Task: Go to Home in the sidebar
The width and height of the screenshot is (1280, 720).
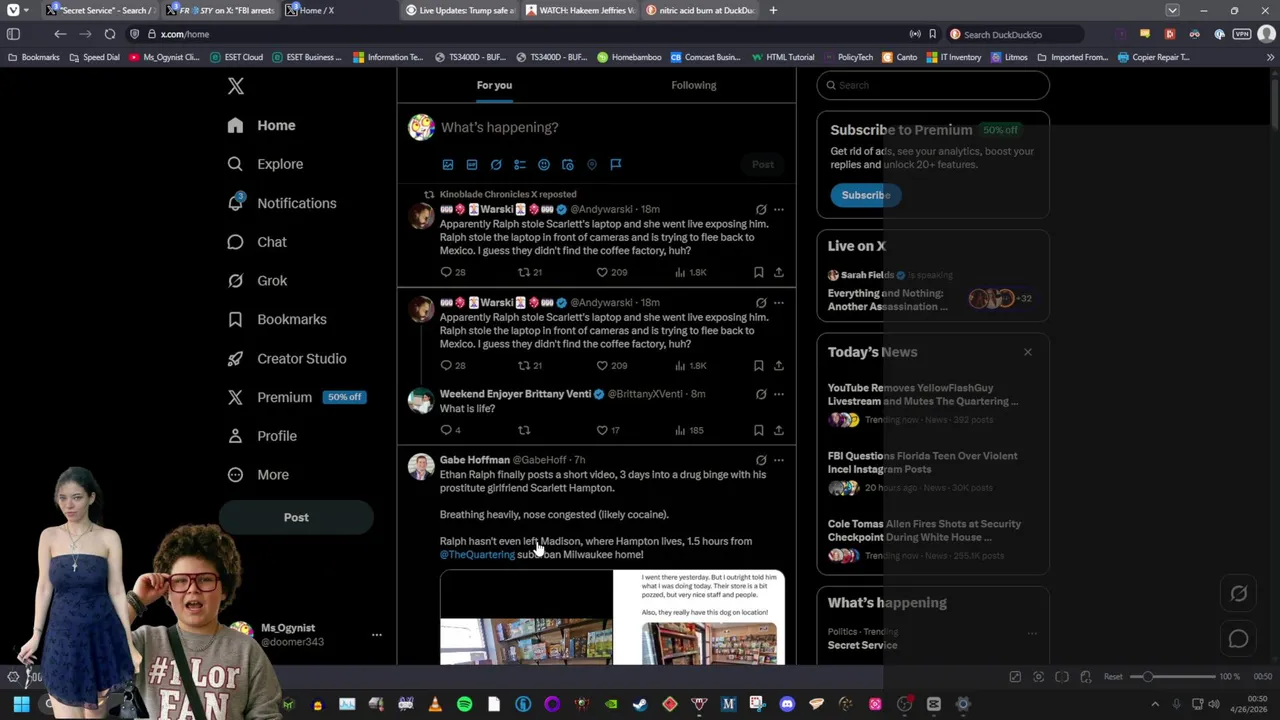Action: [x=261, y=125]
